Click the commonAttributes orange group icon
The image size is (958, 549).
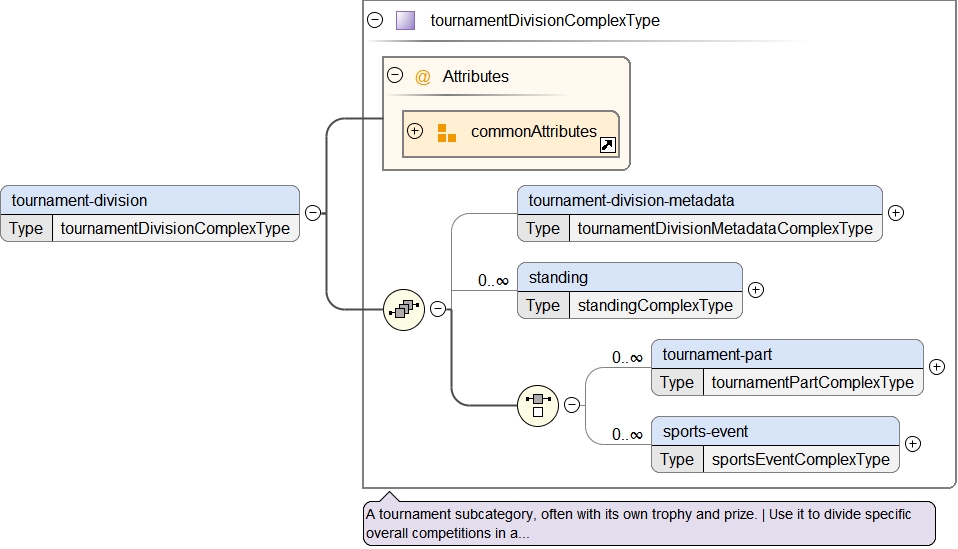click(x=446, y=132)
